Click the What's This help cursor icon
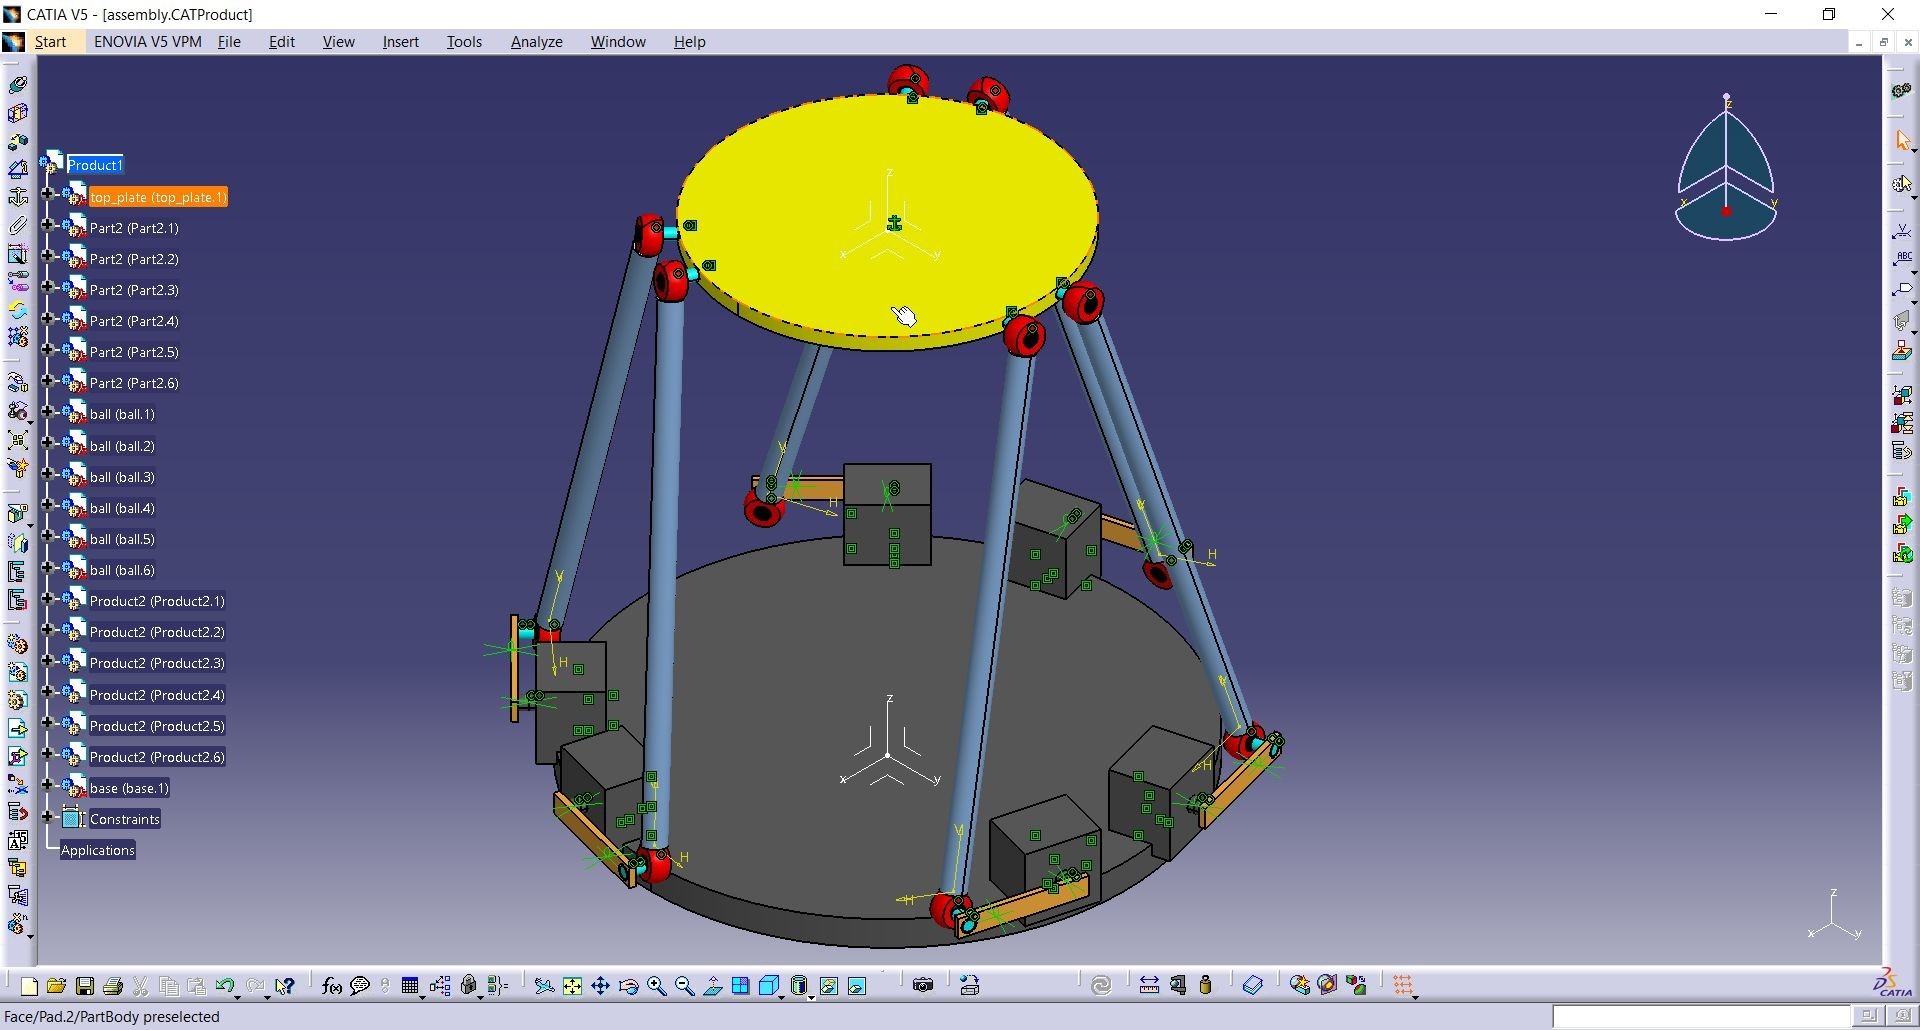This screenshot has width=1920, height=1030. coord(285,987)
